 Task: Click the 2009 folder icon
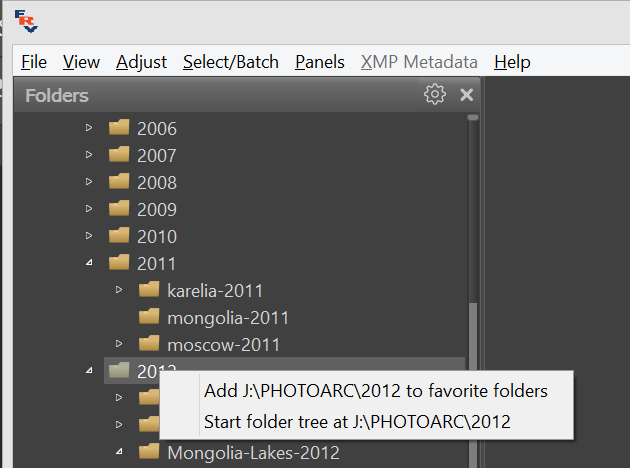pos(120,209)
